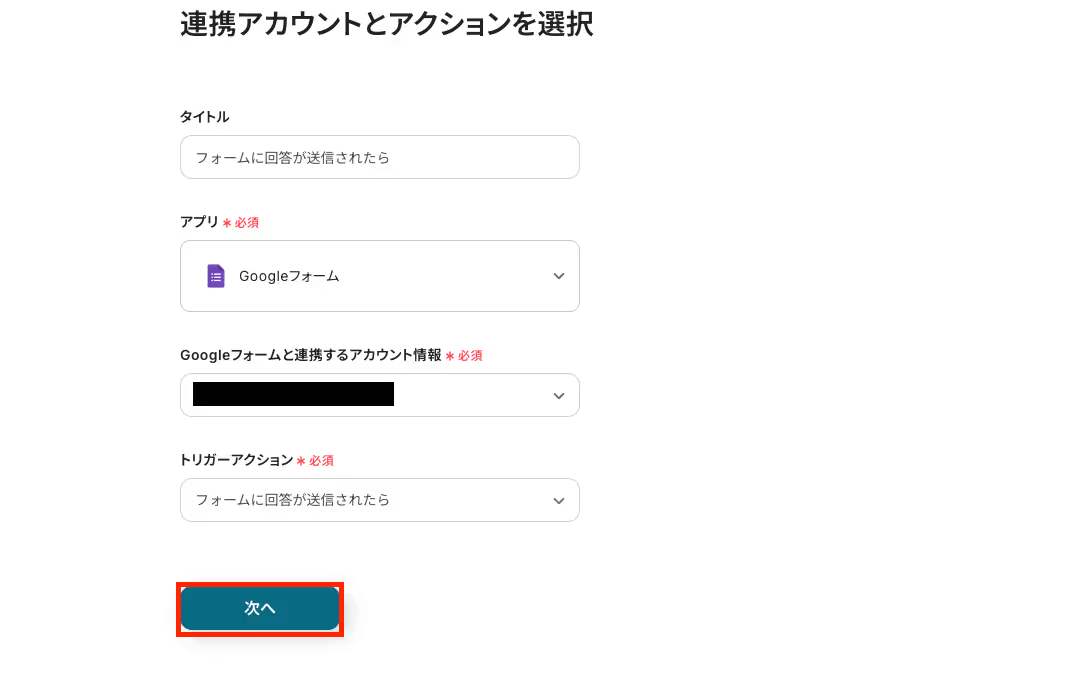1080x678 pixels.
Task: Click the 必須 marker beside トリガーアクション
Action: 321,460
